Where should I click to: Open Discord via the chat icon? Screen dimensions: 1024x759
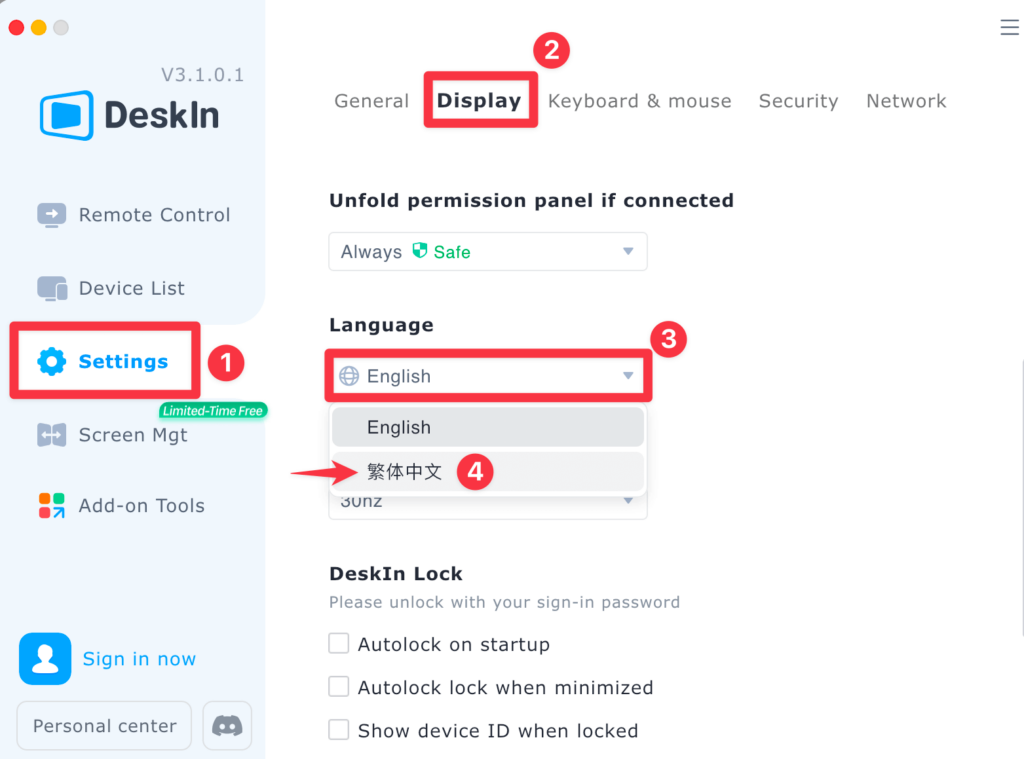[227, 725]
